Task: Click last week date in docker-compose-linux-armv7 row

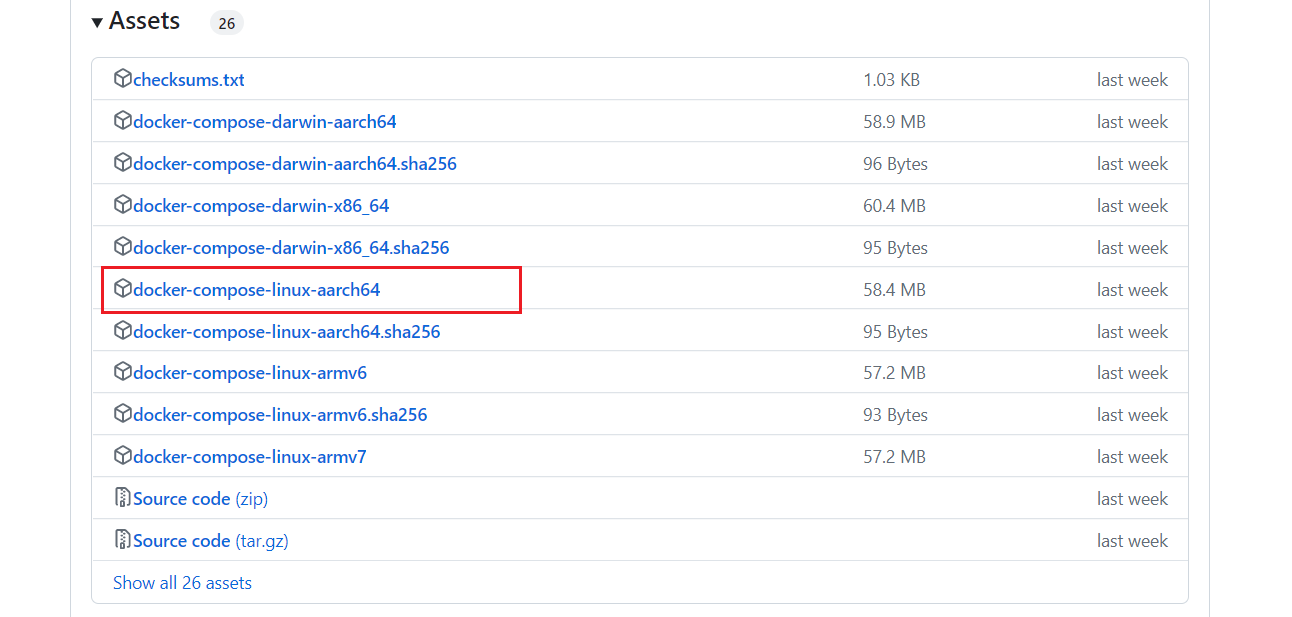Action: pyautogui.click(x=1132, y=457)
